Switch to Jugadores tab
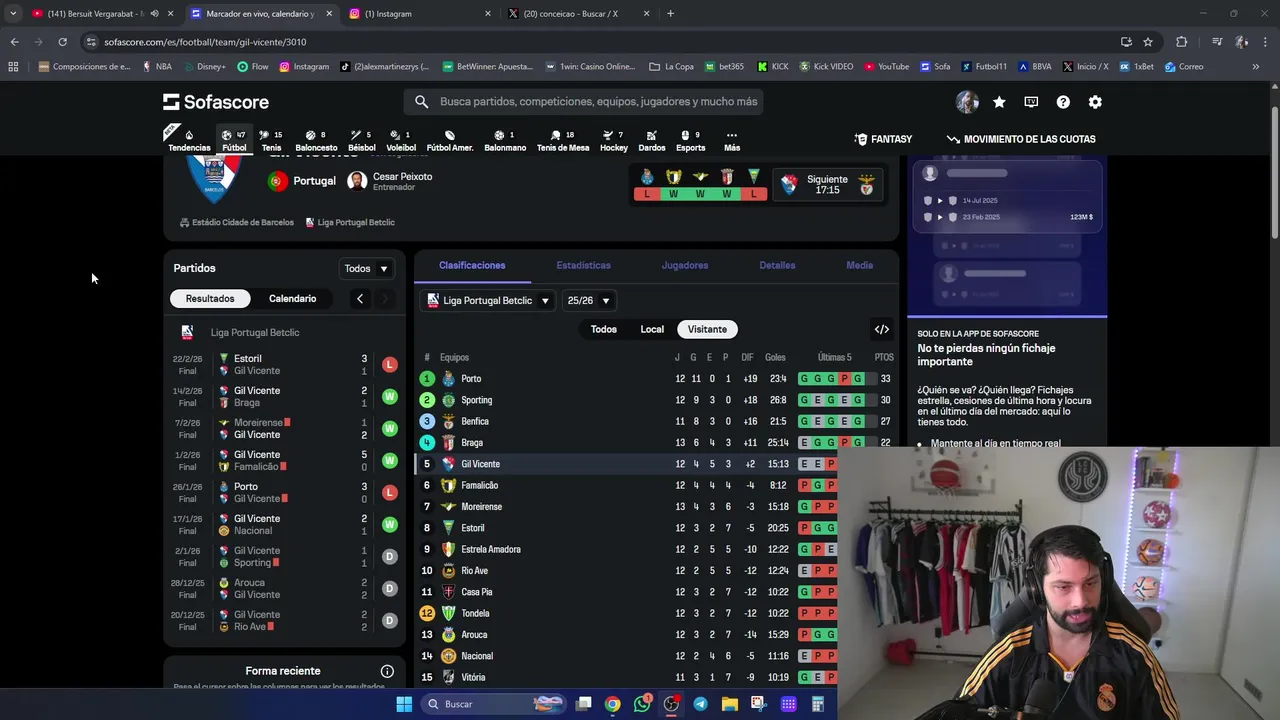The width and height of the screenshot is (1280, 720). pyautogui.click(x=685, y=265)
